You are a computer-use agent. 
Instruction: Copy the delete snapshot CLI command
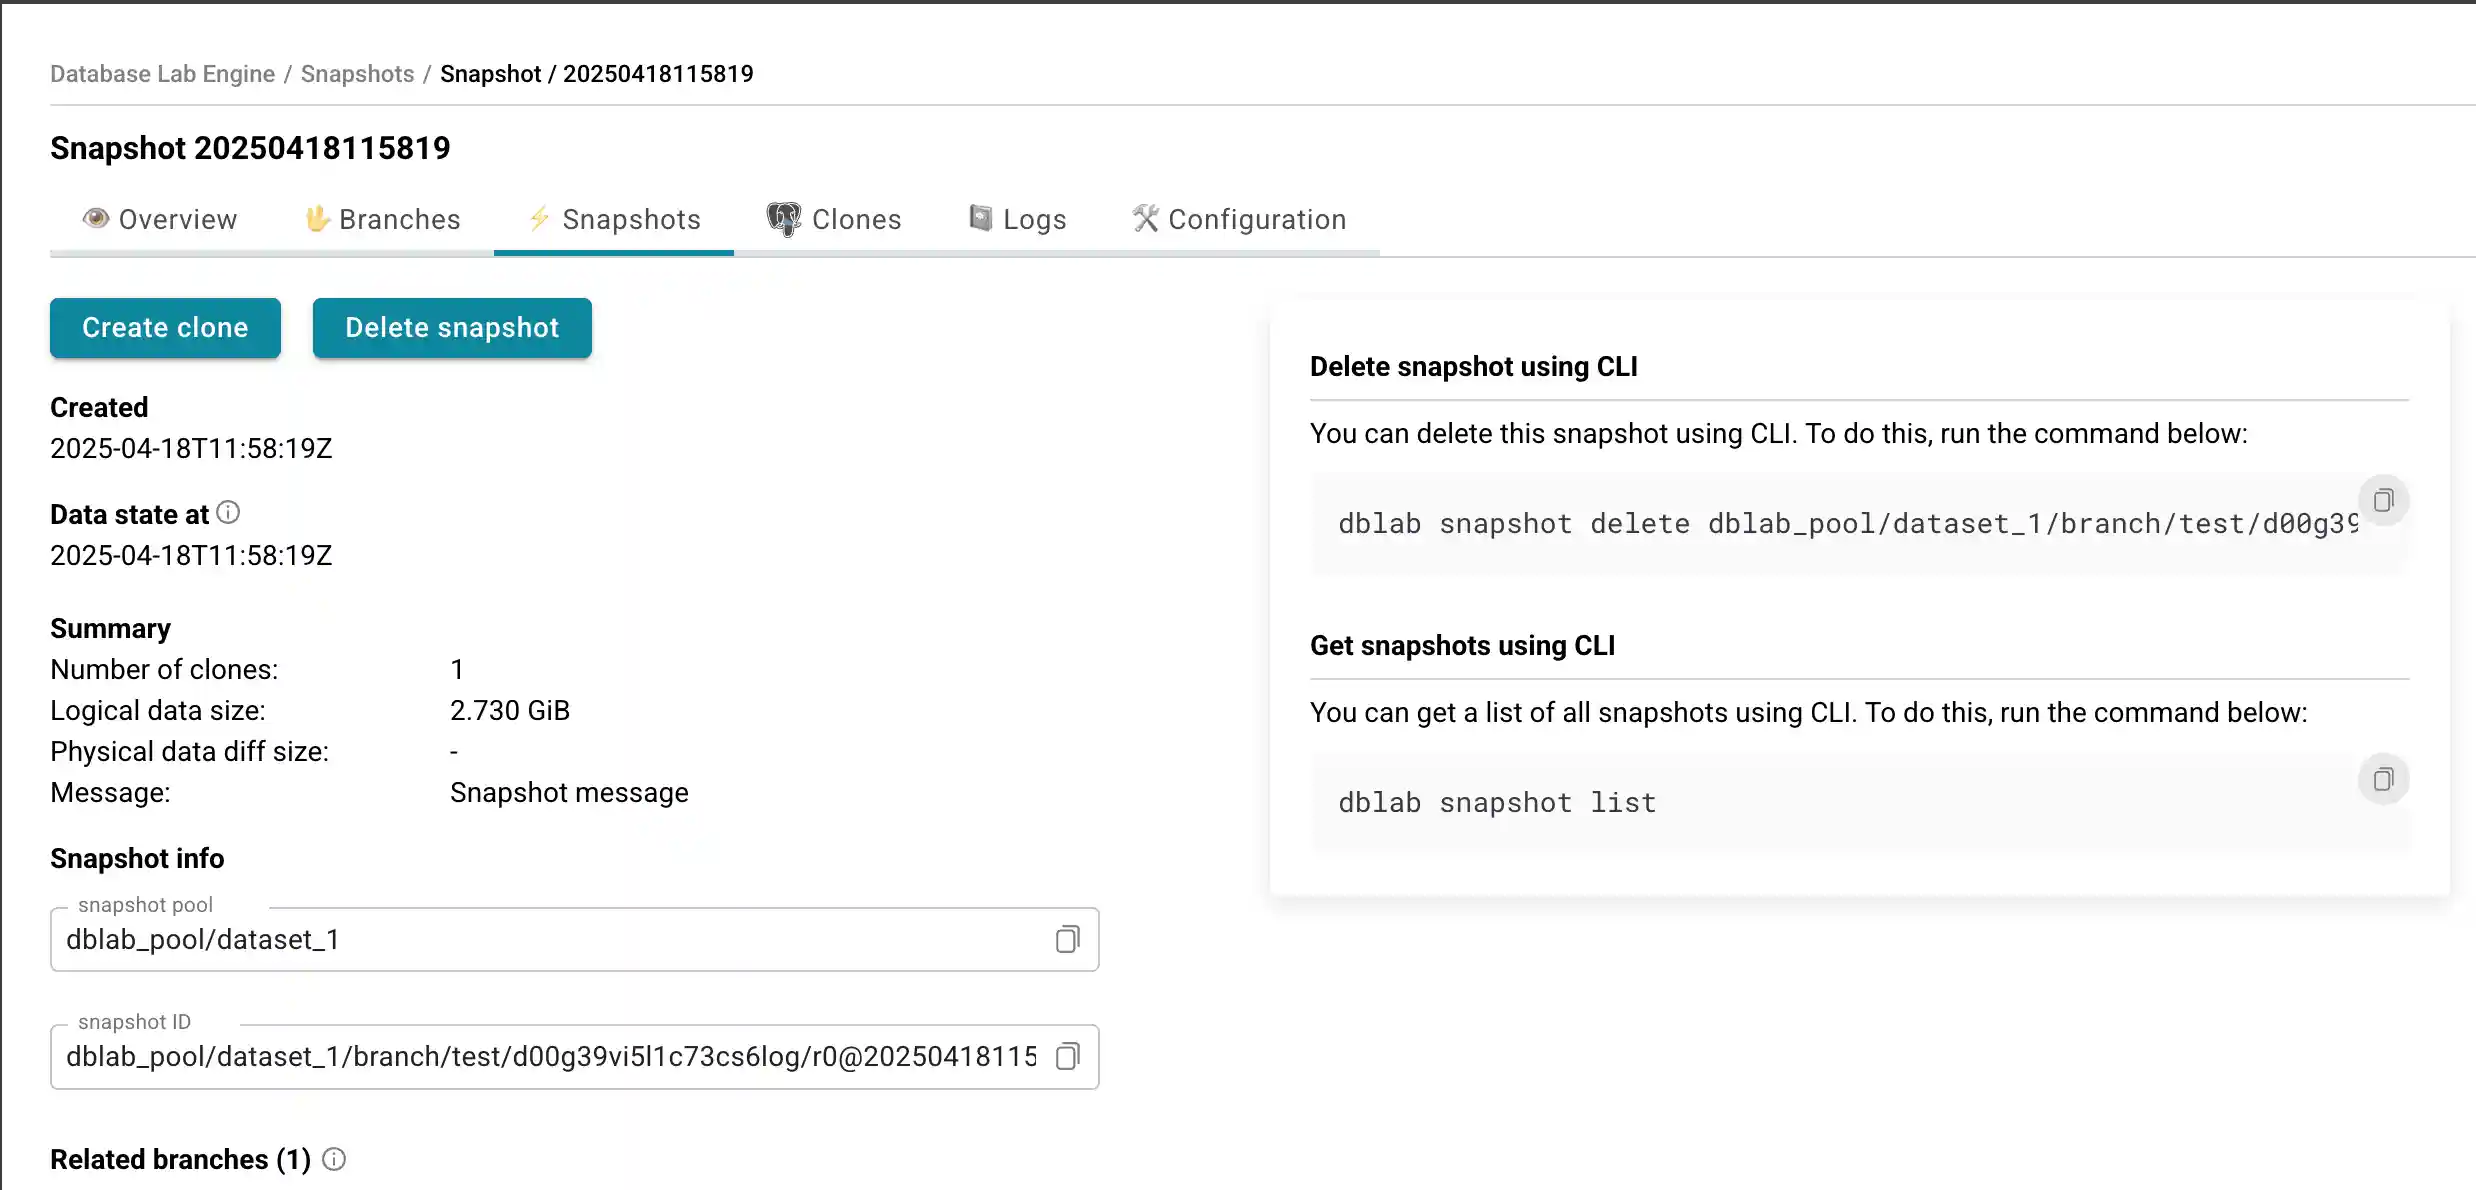(2384, 501)
